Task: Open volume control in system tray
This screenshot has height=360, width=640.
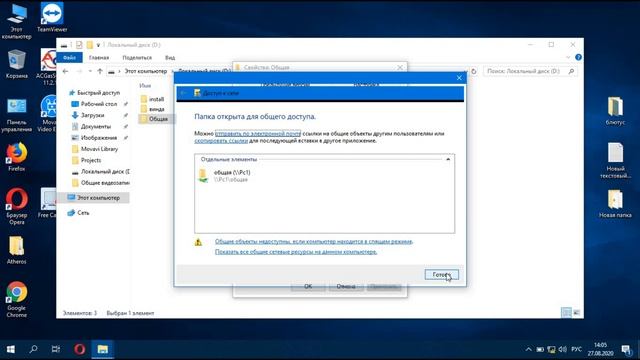Action: [562, 349]
